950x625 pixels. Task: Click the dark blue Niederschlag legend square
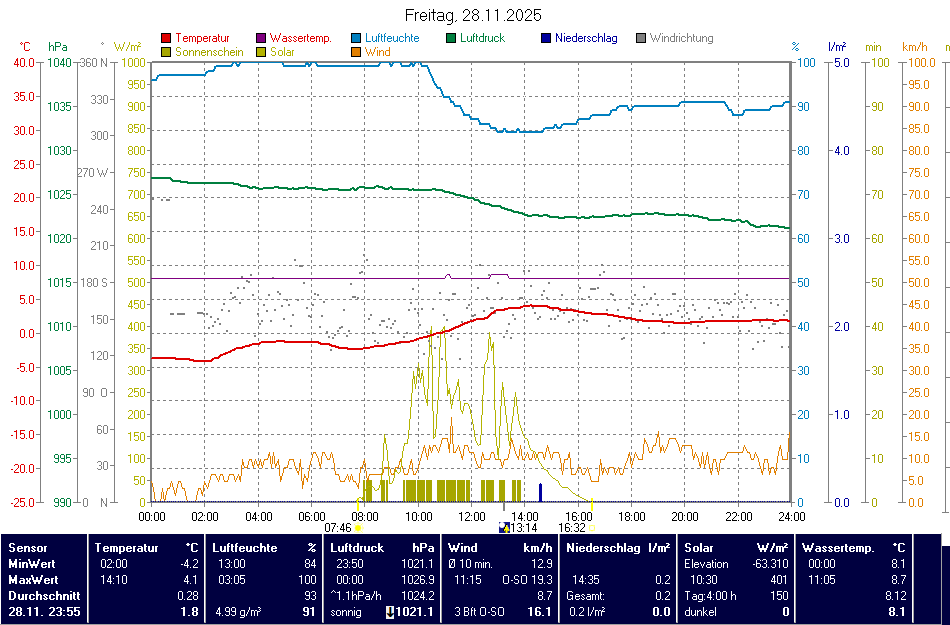[x=546, y=39]
